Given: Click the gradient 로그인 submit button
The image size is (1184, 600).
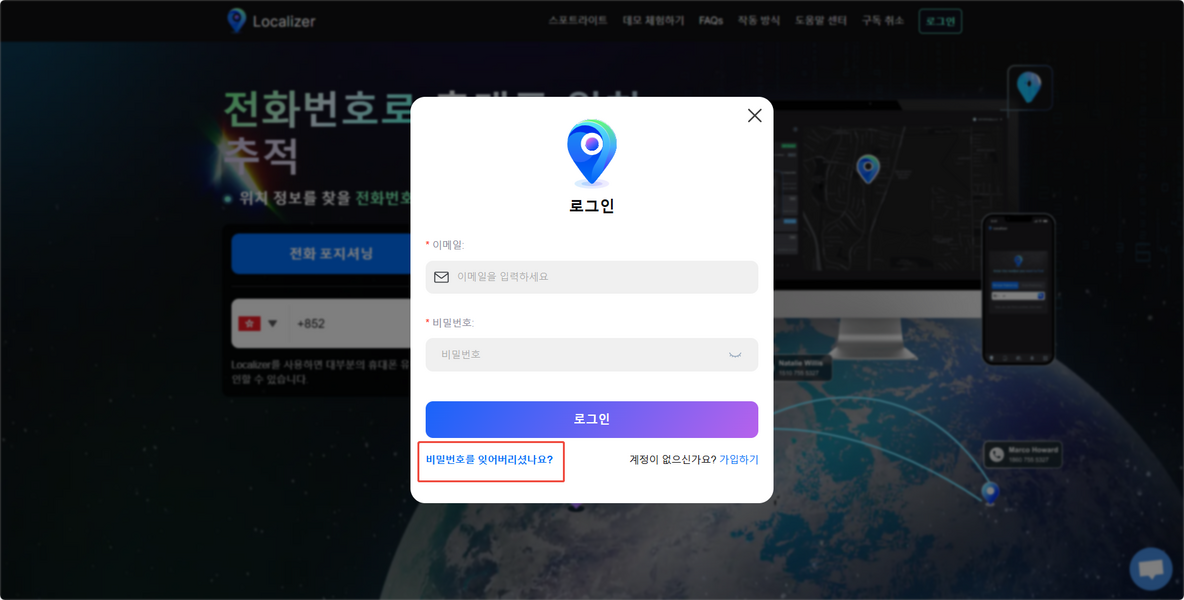Looking at the screenshot, I should [592, 420].
